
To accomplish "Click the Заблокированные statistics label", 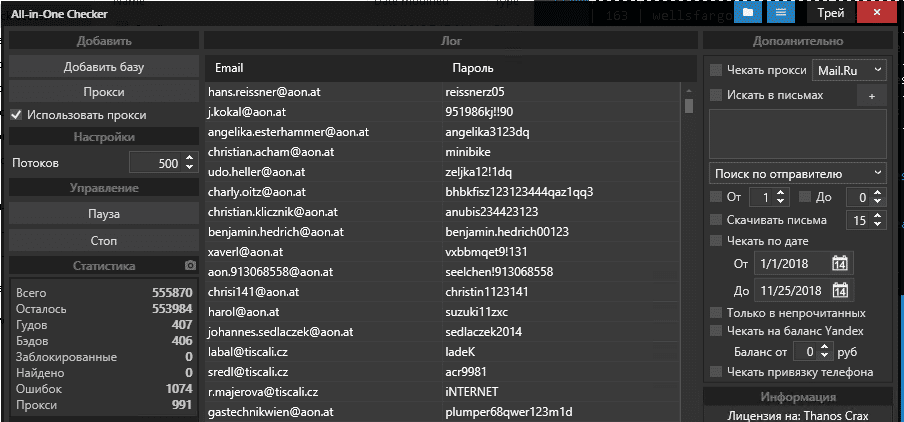I will (x=66, y=357).
